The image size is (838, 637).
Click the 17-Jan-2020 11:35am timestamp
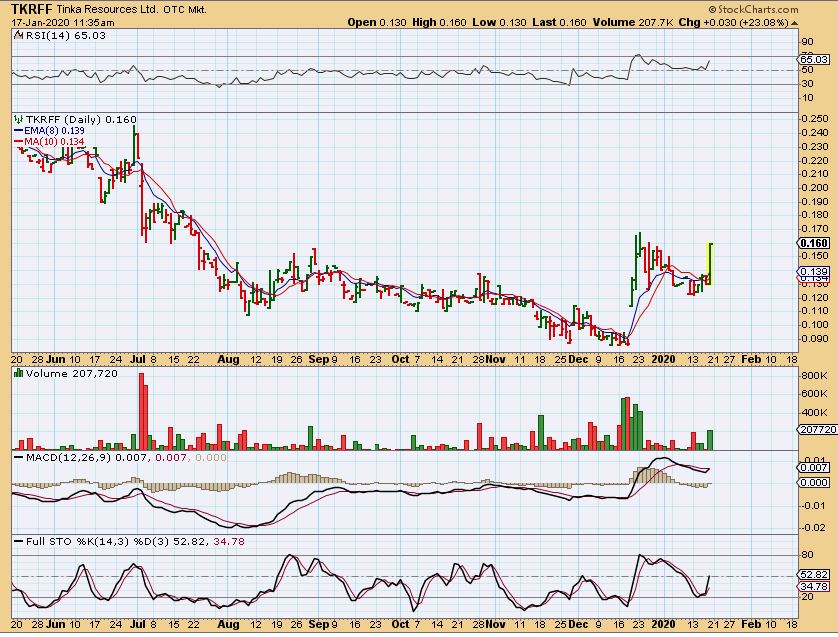(55, 22)
